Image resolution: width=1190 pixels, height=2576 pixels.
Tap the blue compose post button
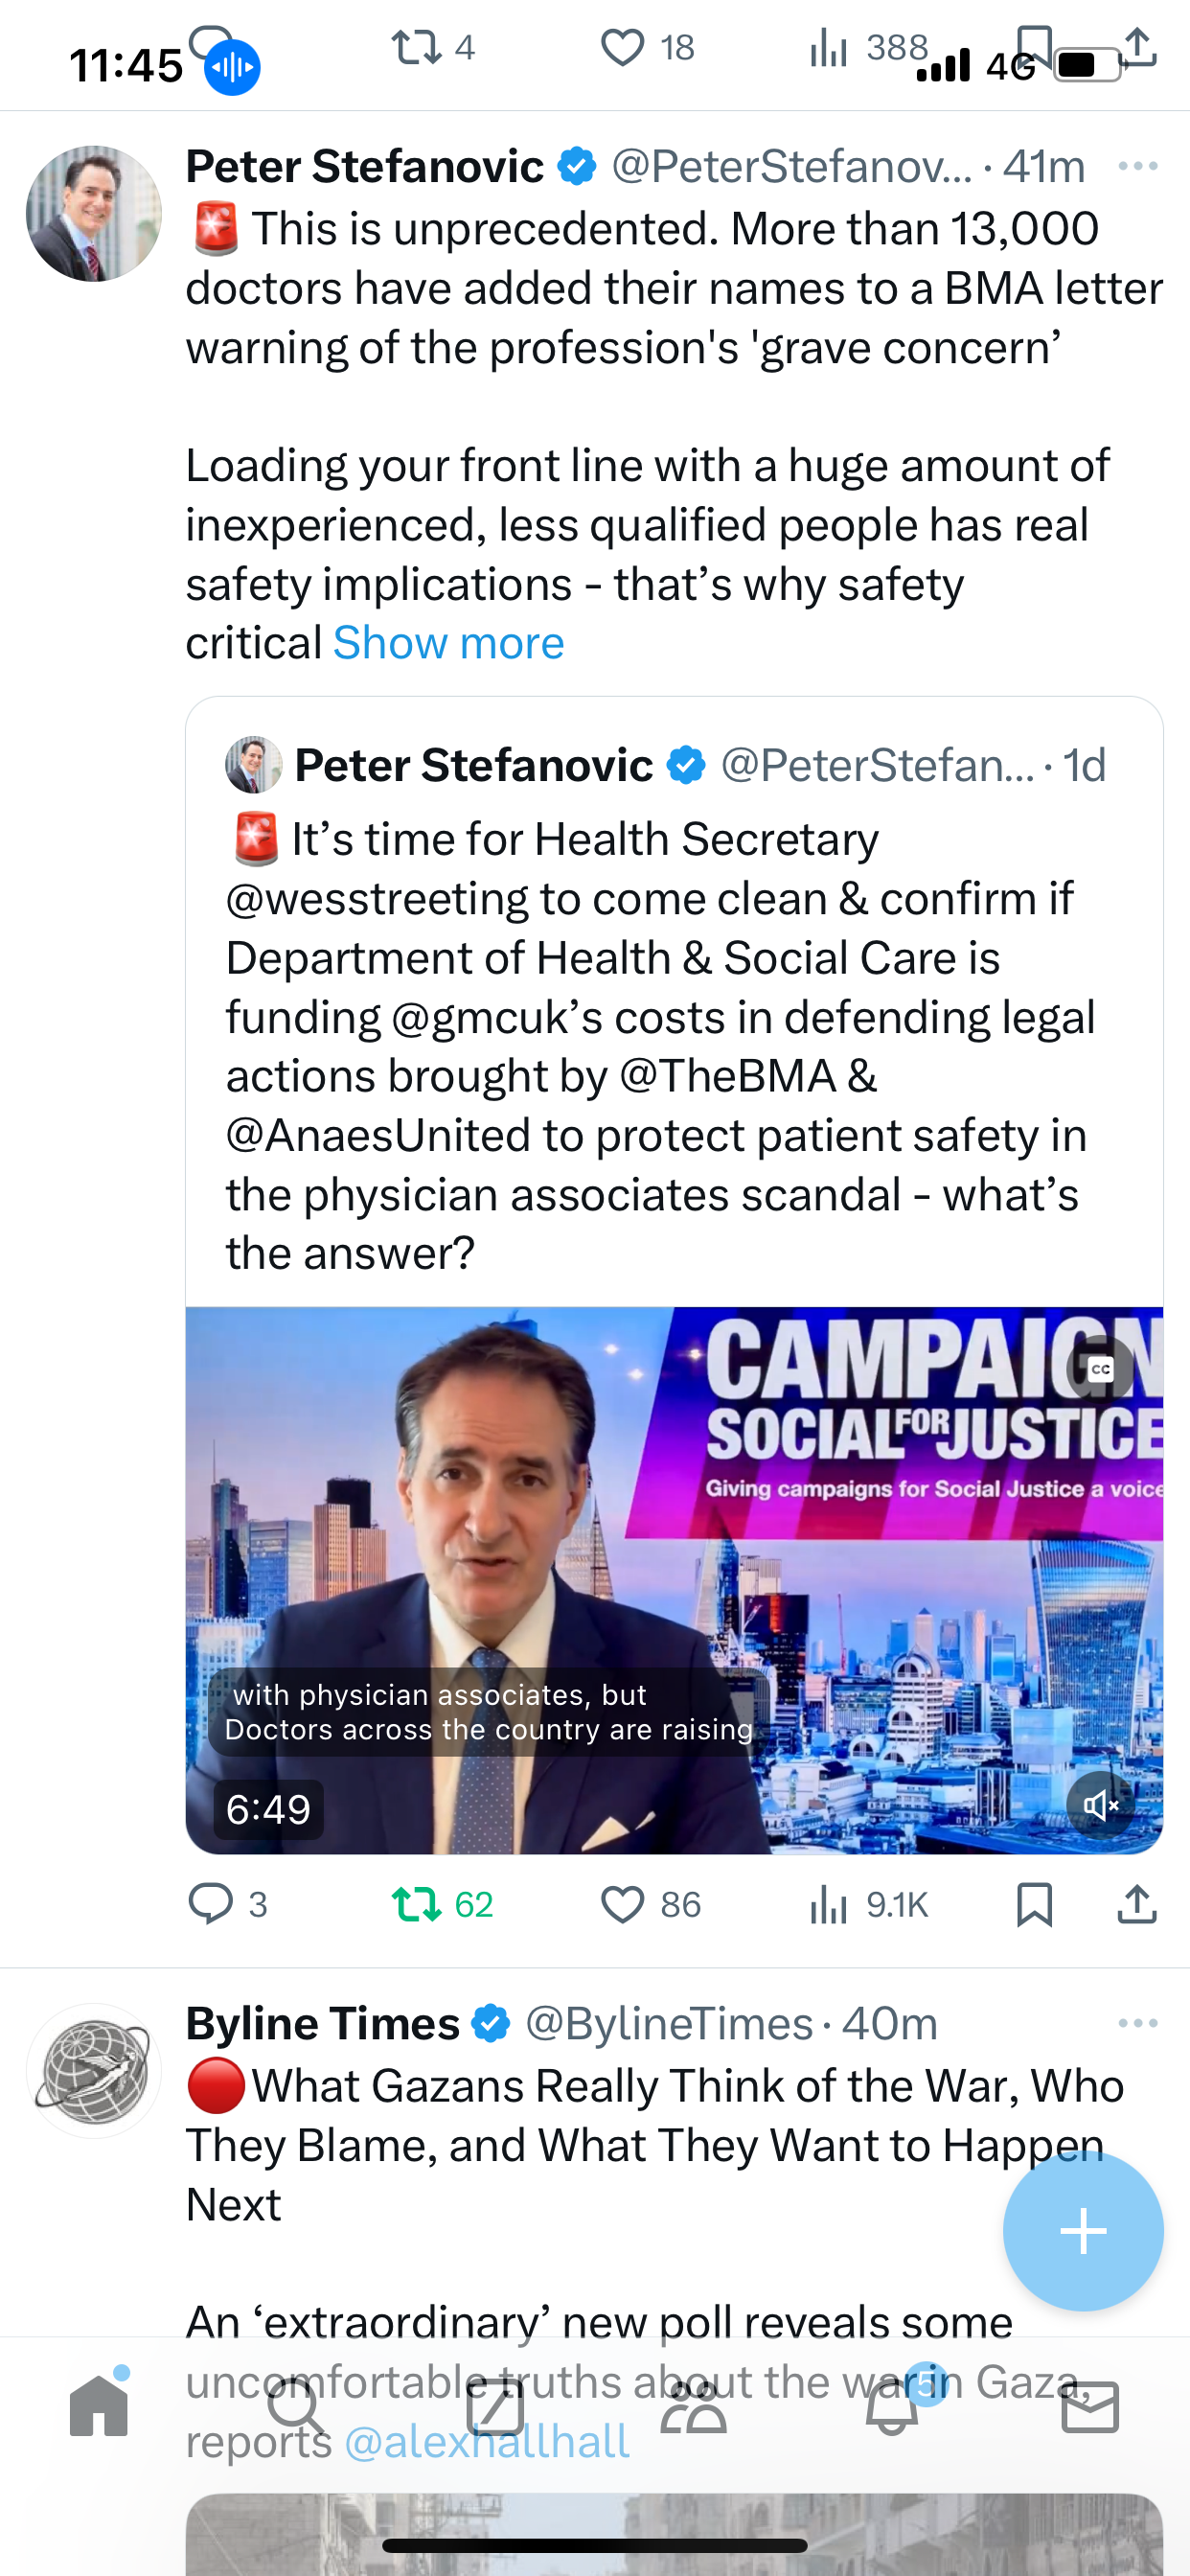pyautogui.click(x=1083, y=2231)
